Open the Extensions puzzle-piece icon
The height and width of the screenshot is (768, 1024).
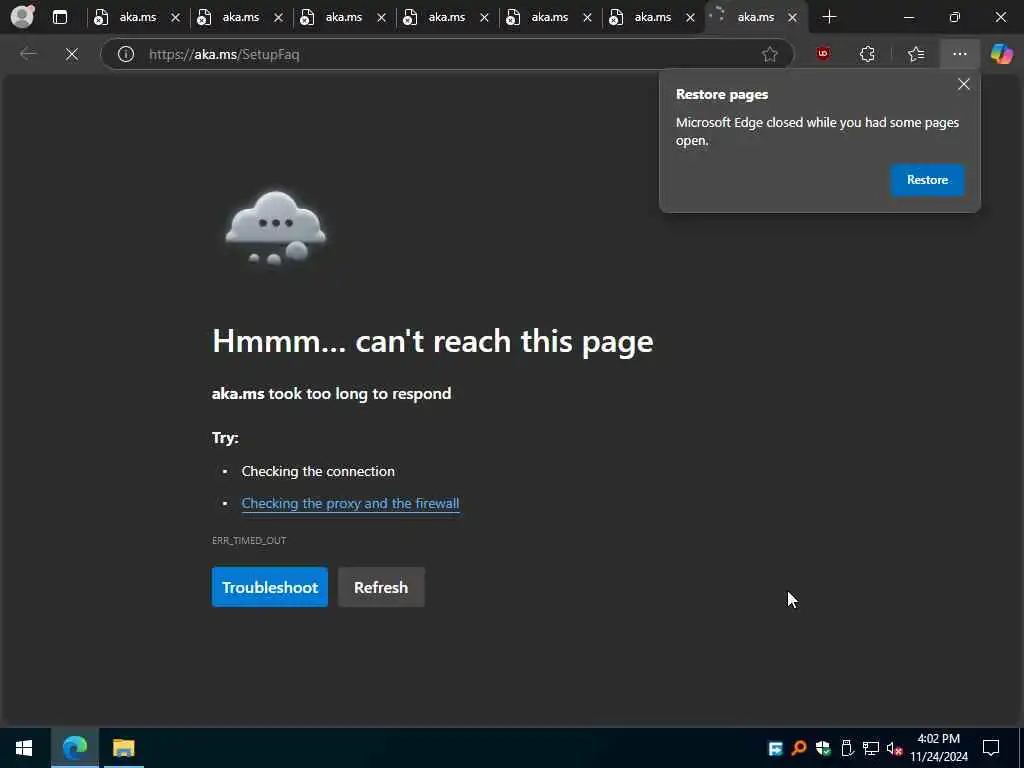867,54
